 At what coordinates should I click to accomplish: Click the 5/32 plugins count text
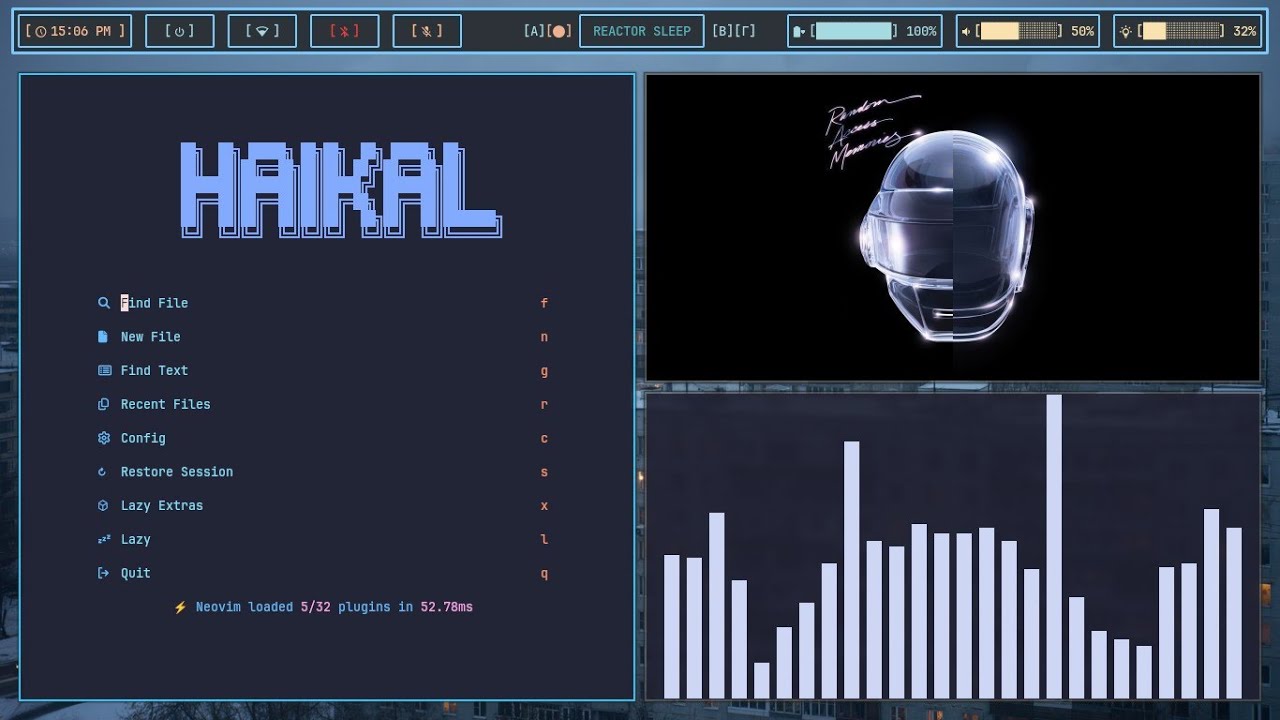(315, 607)
